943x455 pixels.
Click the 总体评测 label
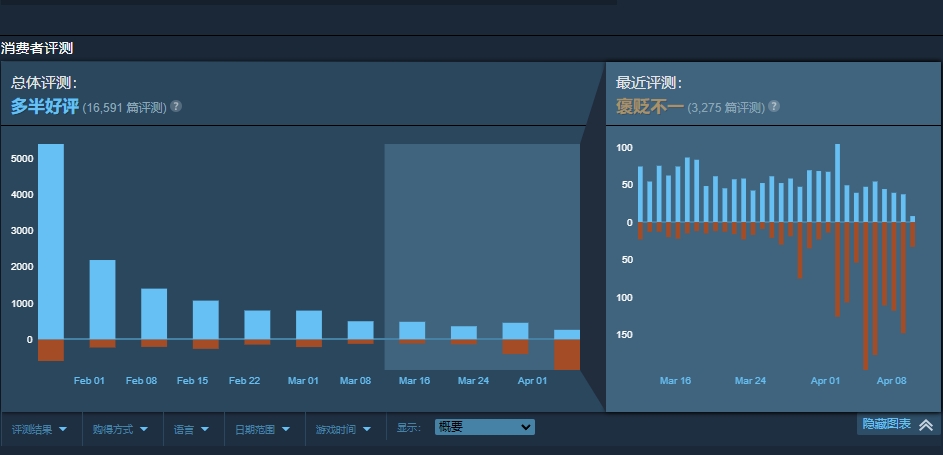point(44,83)
